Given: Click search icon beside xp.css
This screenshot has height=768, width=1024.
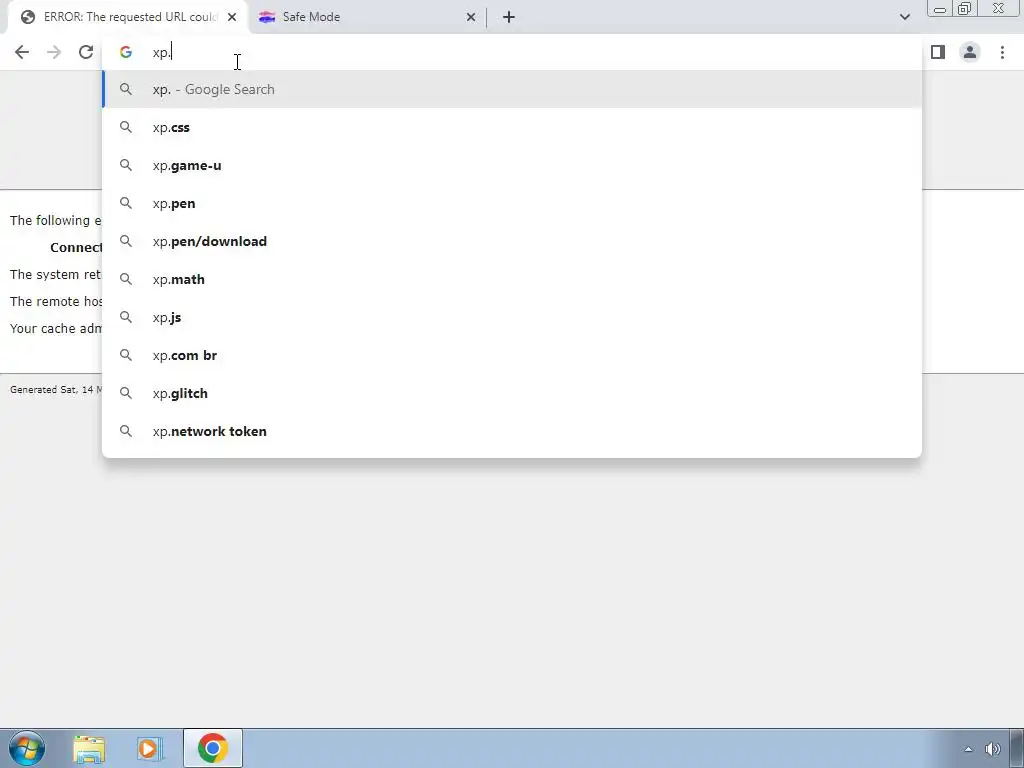Looking at the screenshot, I should pos(125,127).
